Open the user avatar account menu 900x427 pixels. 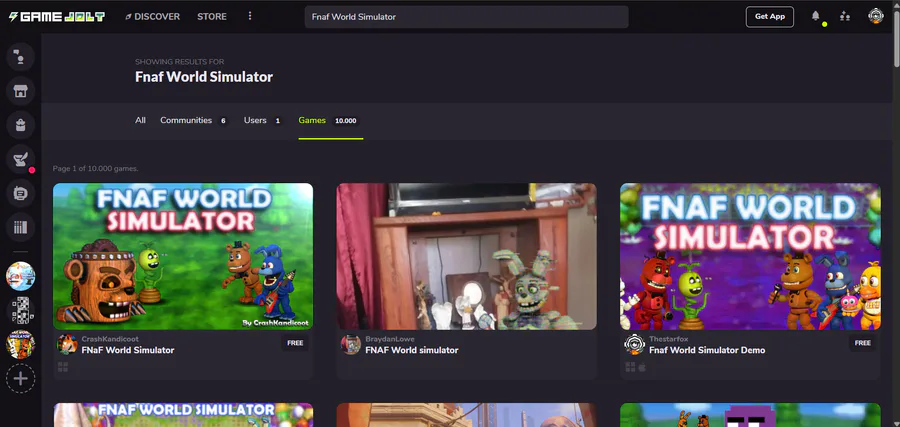coord(875,16)
